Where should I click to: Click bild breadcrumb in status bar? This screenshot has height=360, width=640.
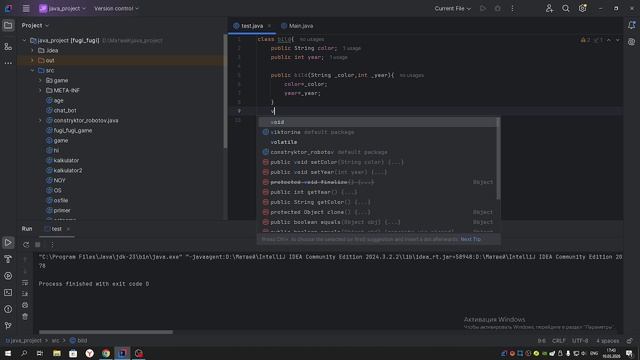tap(78, 340)
